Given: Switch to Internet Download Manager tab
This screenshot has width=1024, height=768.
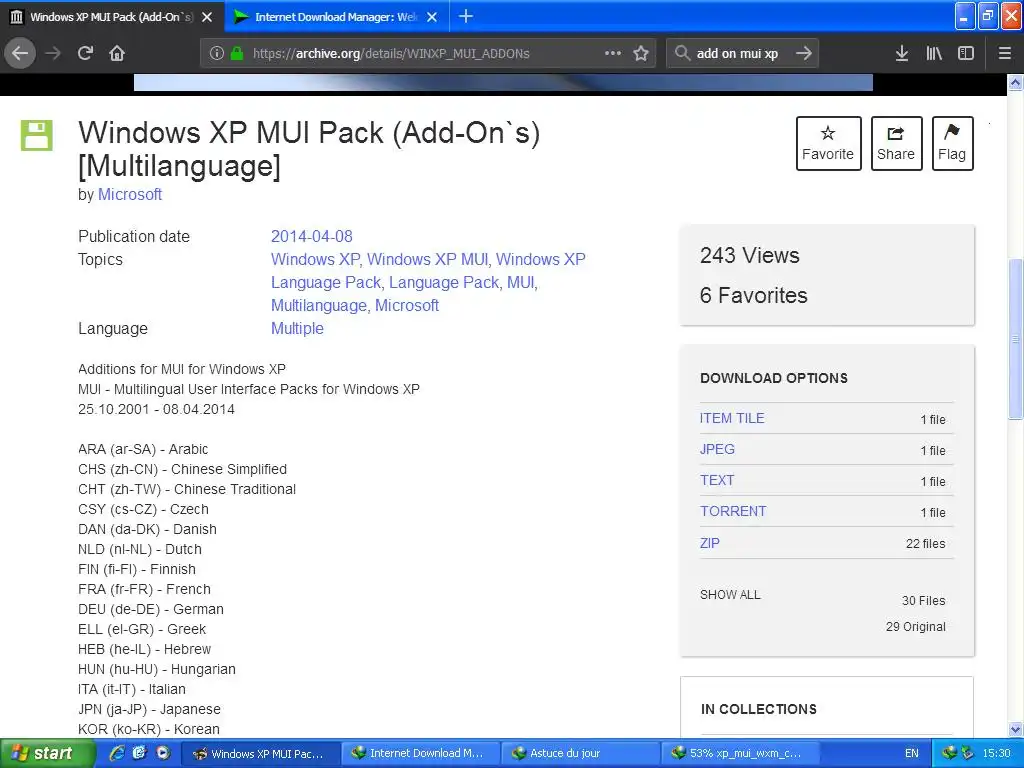Looking at the screenshot, I should pyautogui.click(x=336, y=17).
